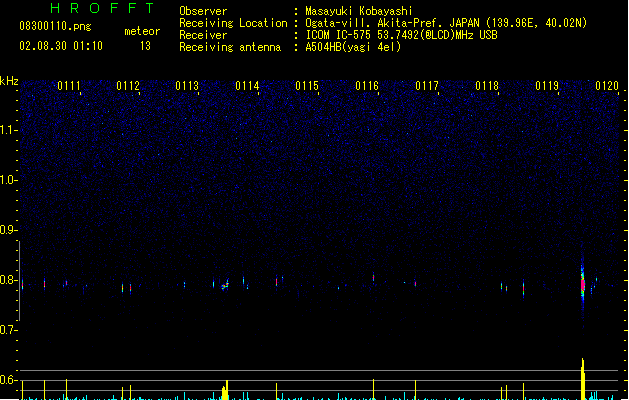This screenshot has height=400, width=629.
Task: Click the 0116 time marker
Action: pos(367,86)
